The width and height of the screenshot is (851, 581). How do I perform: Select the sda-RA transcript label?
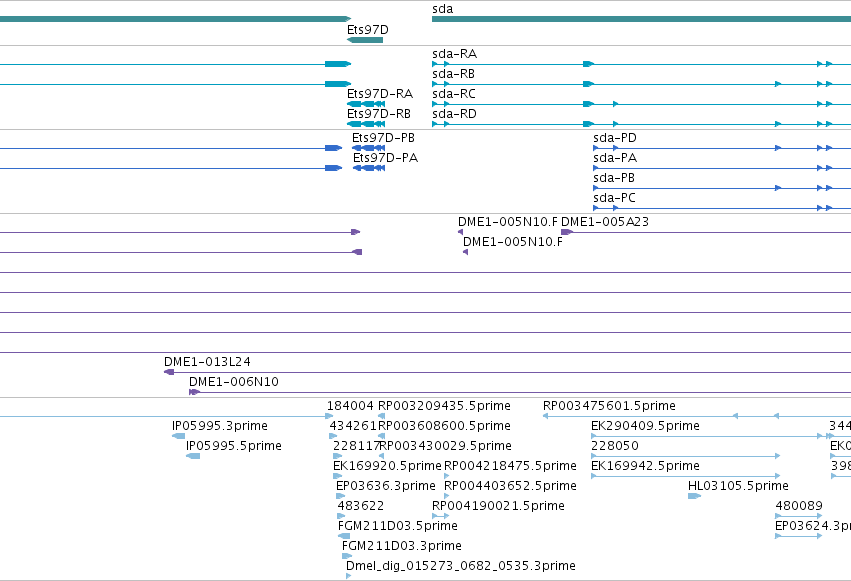tap(454, 54)
